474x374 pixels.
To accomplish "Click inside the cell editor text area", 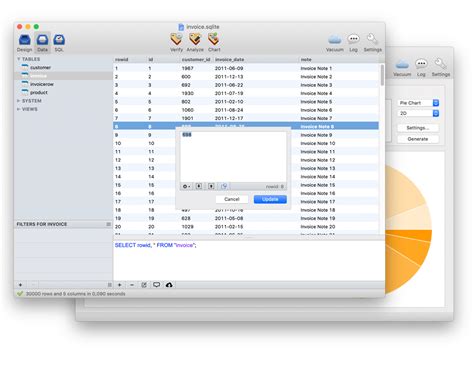I will tap(233, 156).
